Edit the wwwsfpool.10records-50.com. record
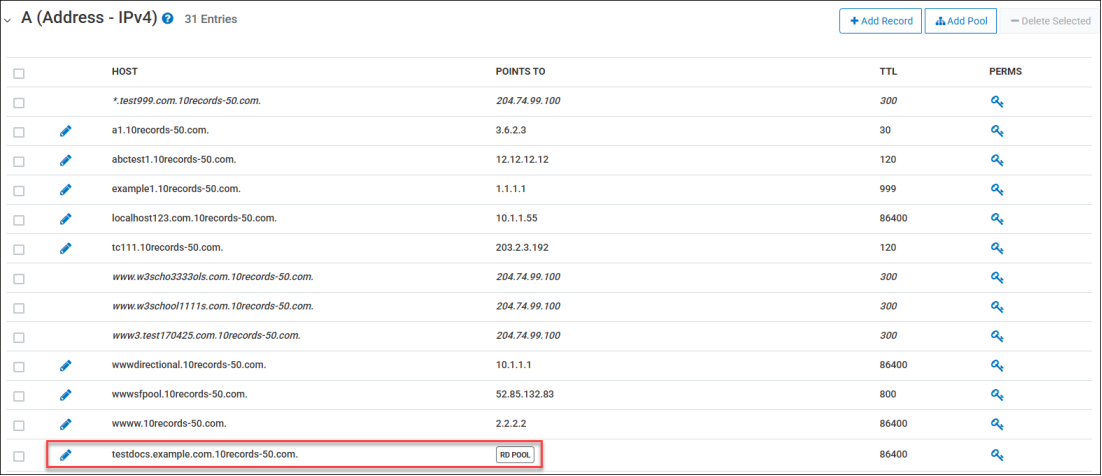 point(65,394)
